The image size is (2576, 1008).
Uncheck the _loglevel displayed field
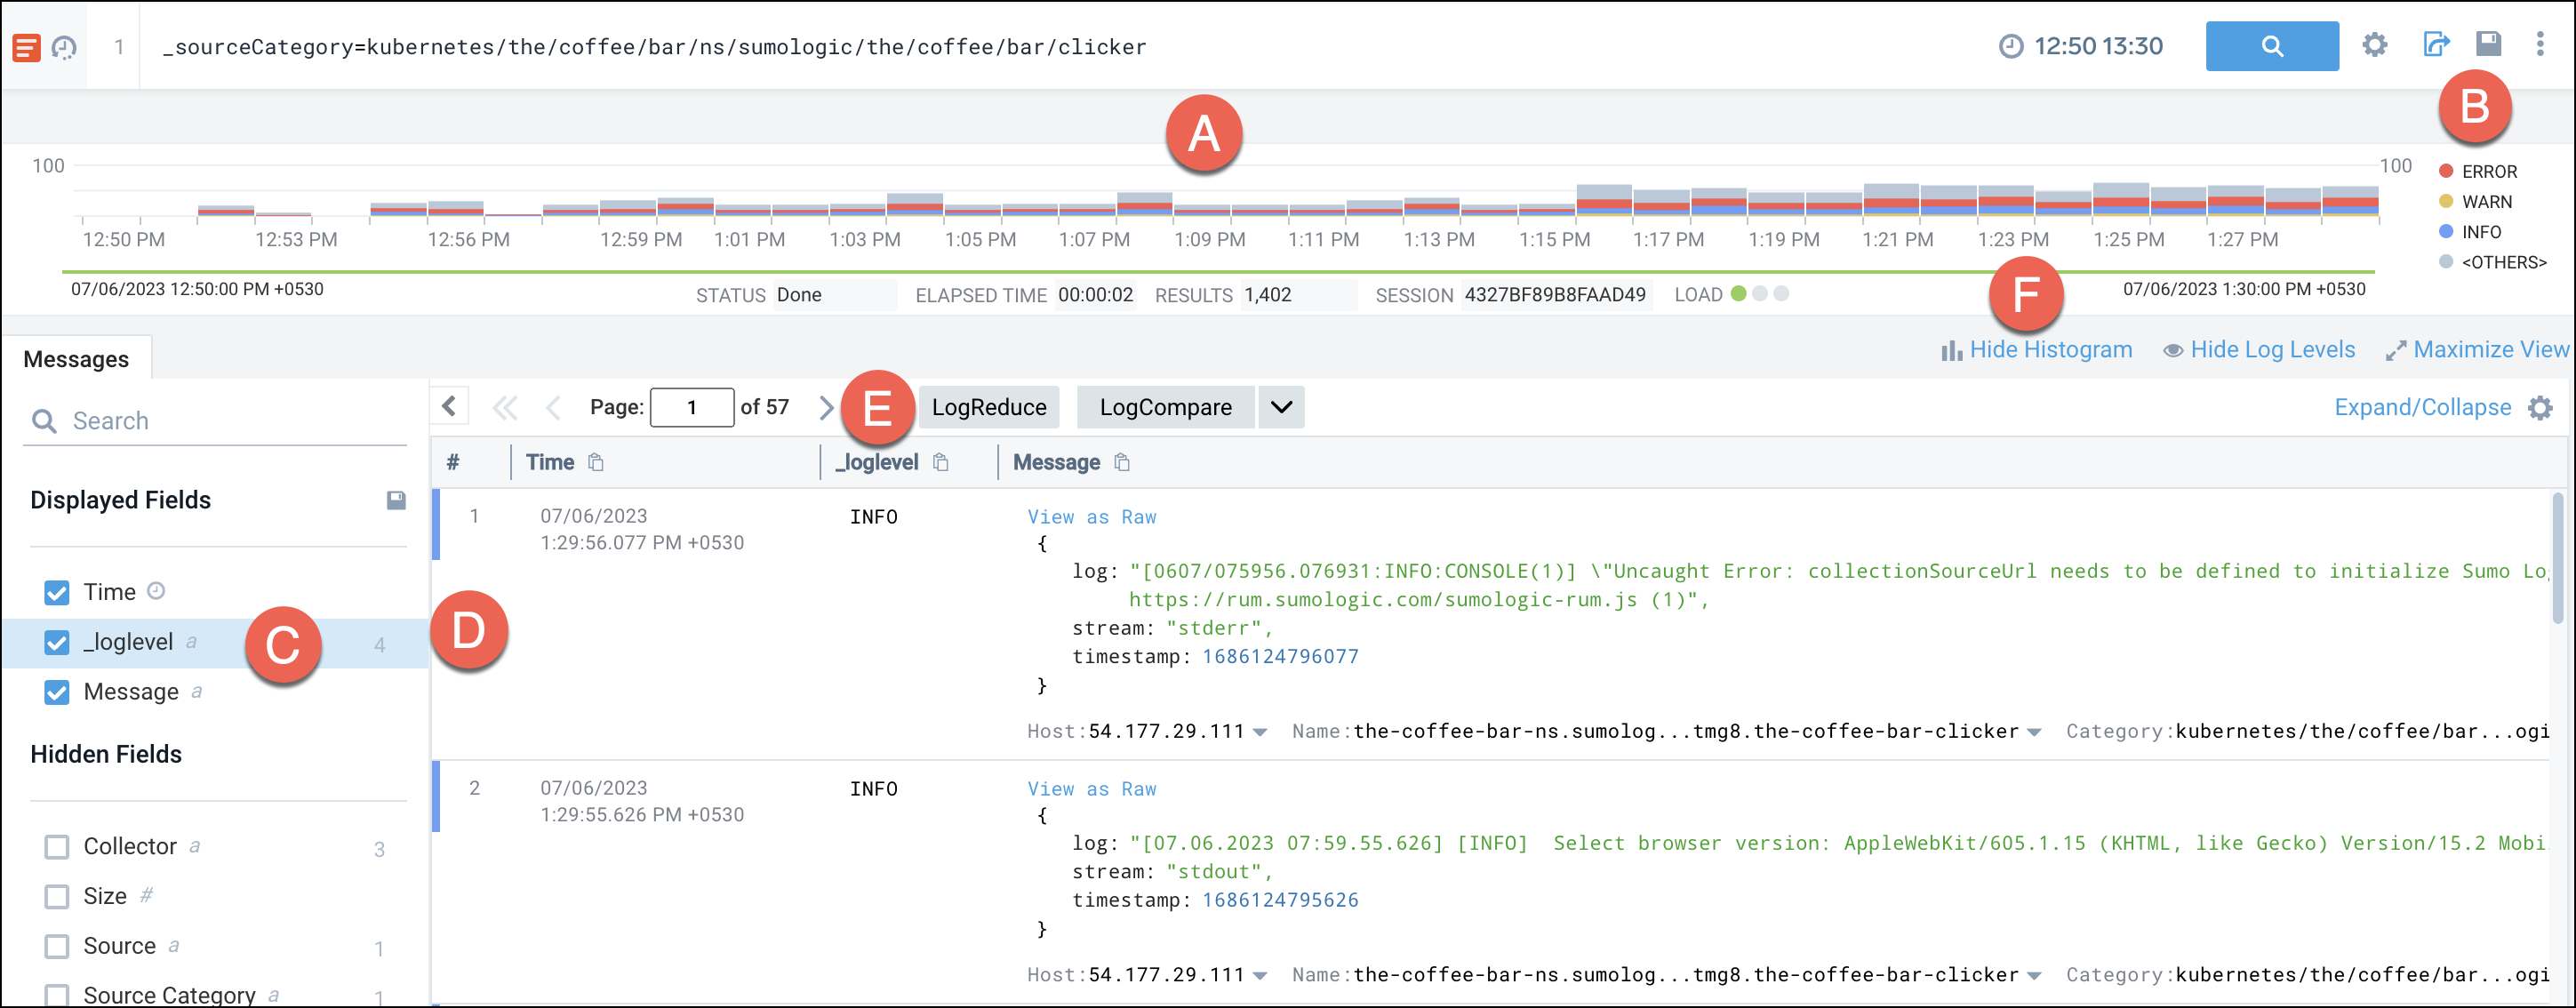57,642
